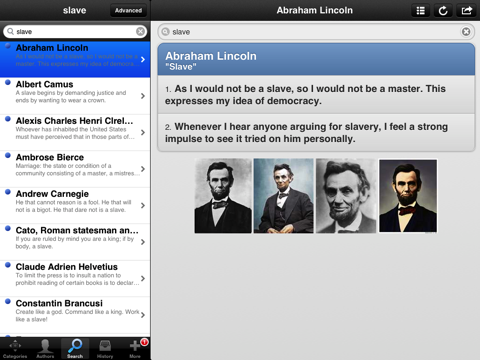The image size is (480, 360).
Task: Open the blue-background seated Lincoln photo
Action: point(283,196)
